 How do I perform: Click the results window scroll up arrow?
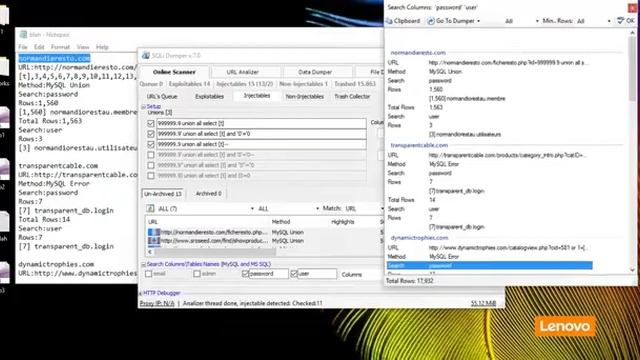633,32
